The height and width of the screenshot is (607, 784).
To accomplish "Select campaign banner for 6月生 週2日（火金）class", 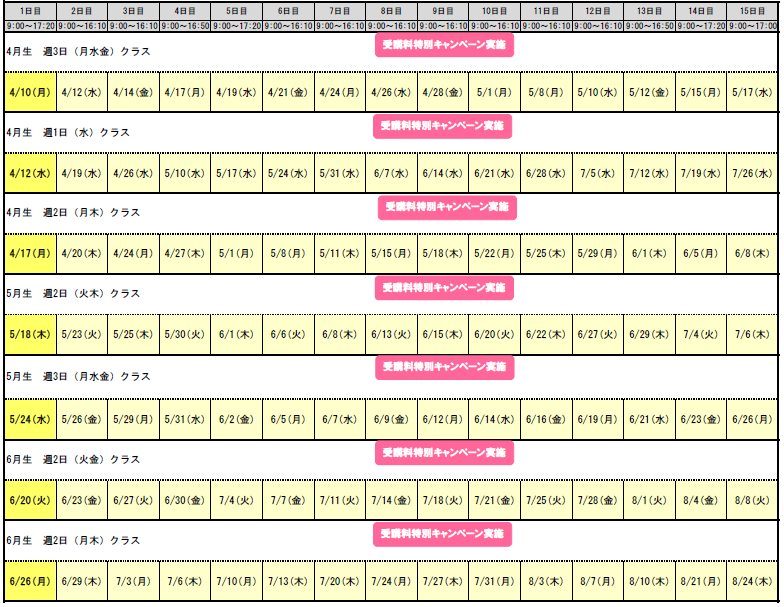I will 444,453.
